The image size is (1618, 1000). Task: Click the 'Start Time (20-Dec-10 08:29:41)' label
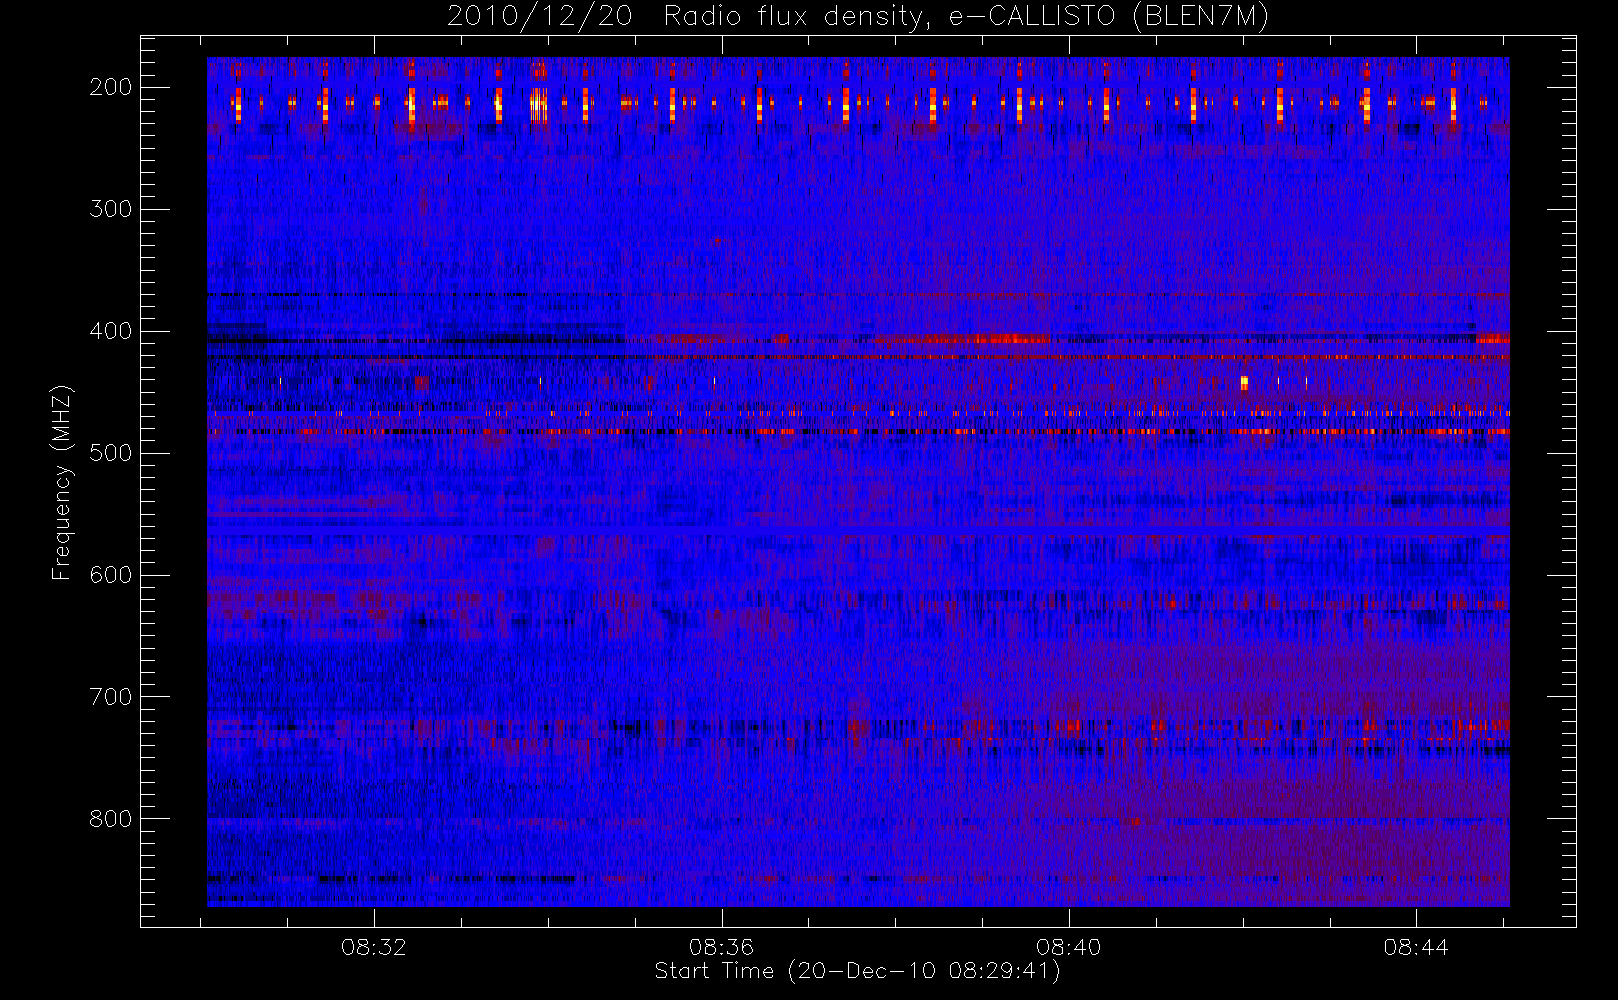pyautogui.click(x=857, y=971)
